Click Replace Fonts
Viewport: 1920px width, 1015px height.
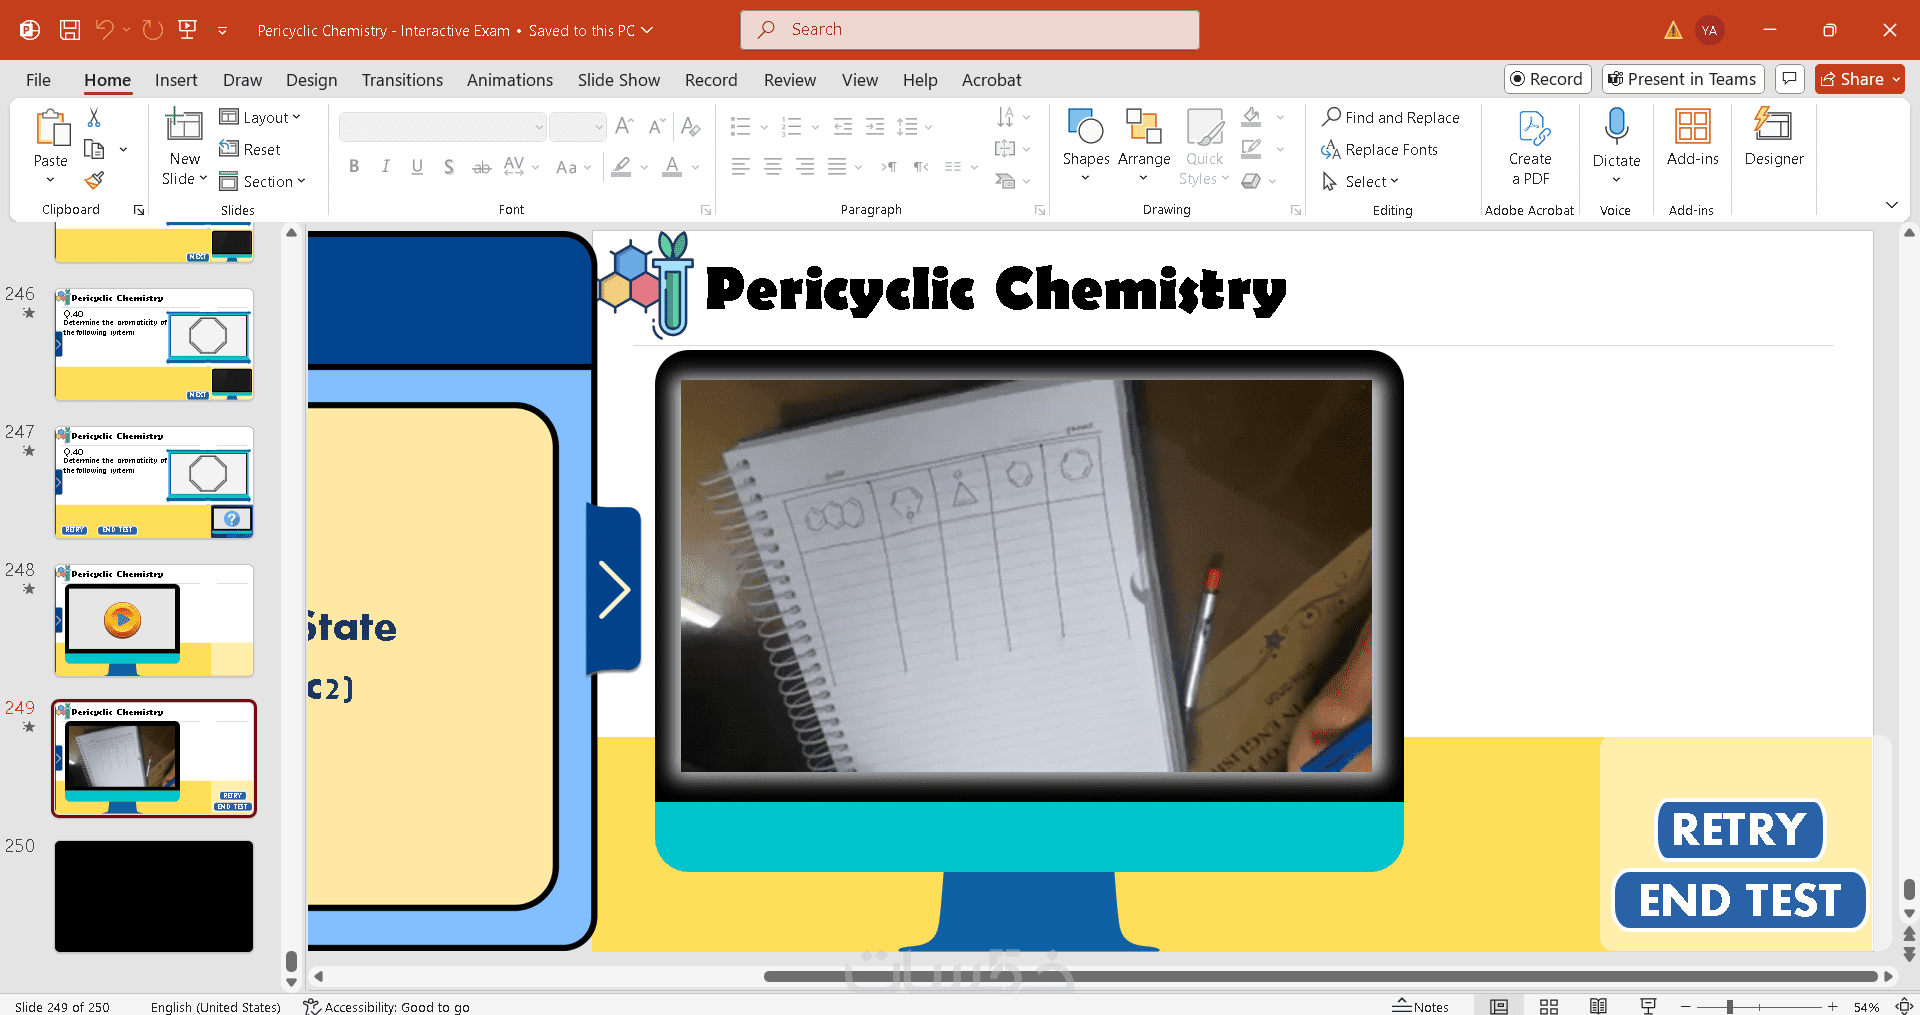pos(1379,150)
